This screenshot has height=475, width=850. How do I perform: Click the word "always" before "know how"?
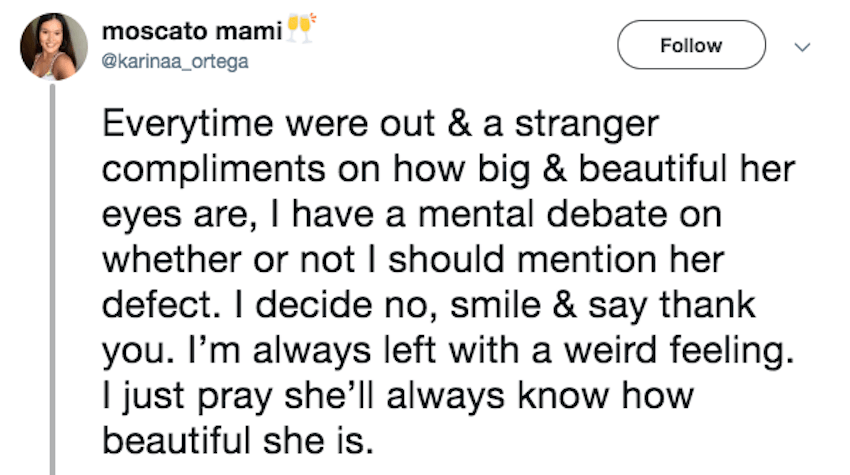pos(446,397)
